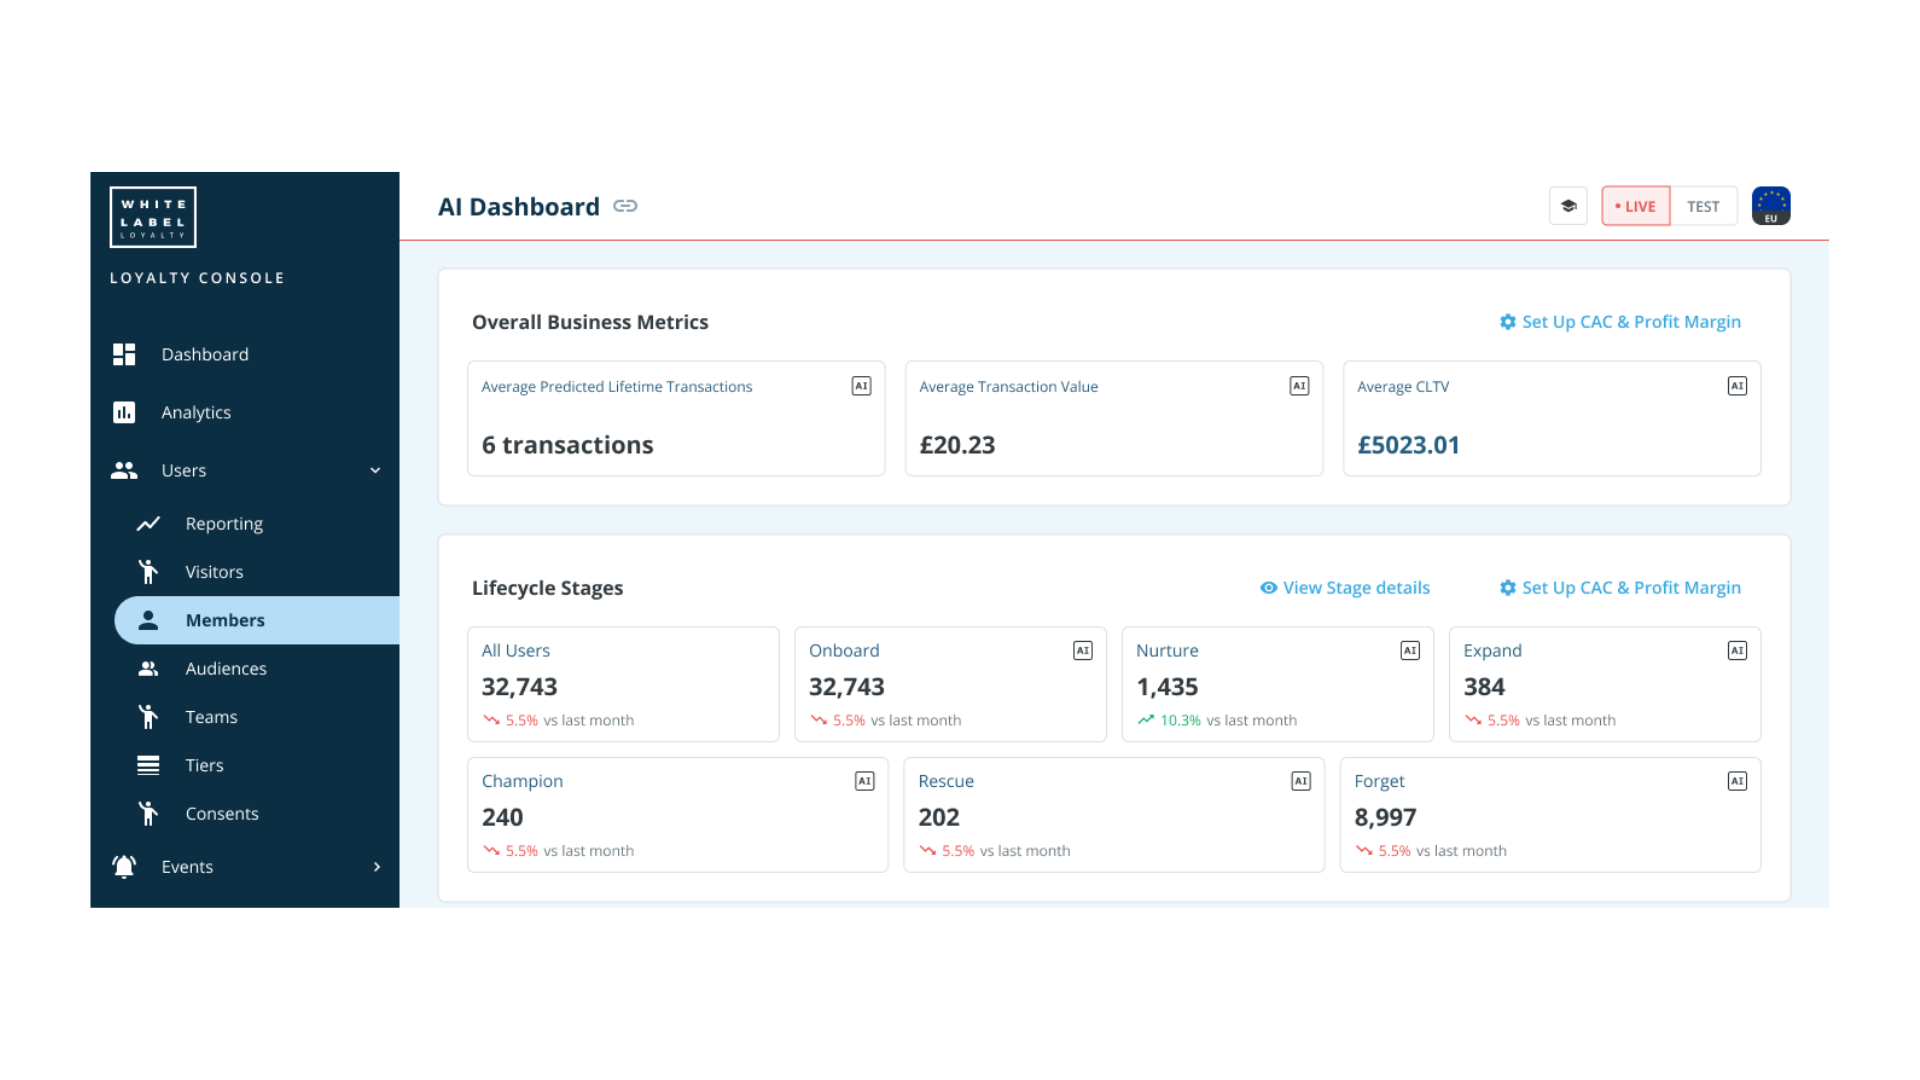The height and width of the screenshot is (1080, 1920).
Task: Click AI badge on Average CLTV card
Action: (1737, 386)
